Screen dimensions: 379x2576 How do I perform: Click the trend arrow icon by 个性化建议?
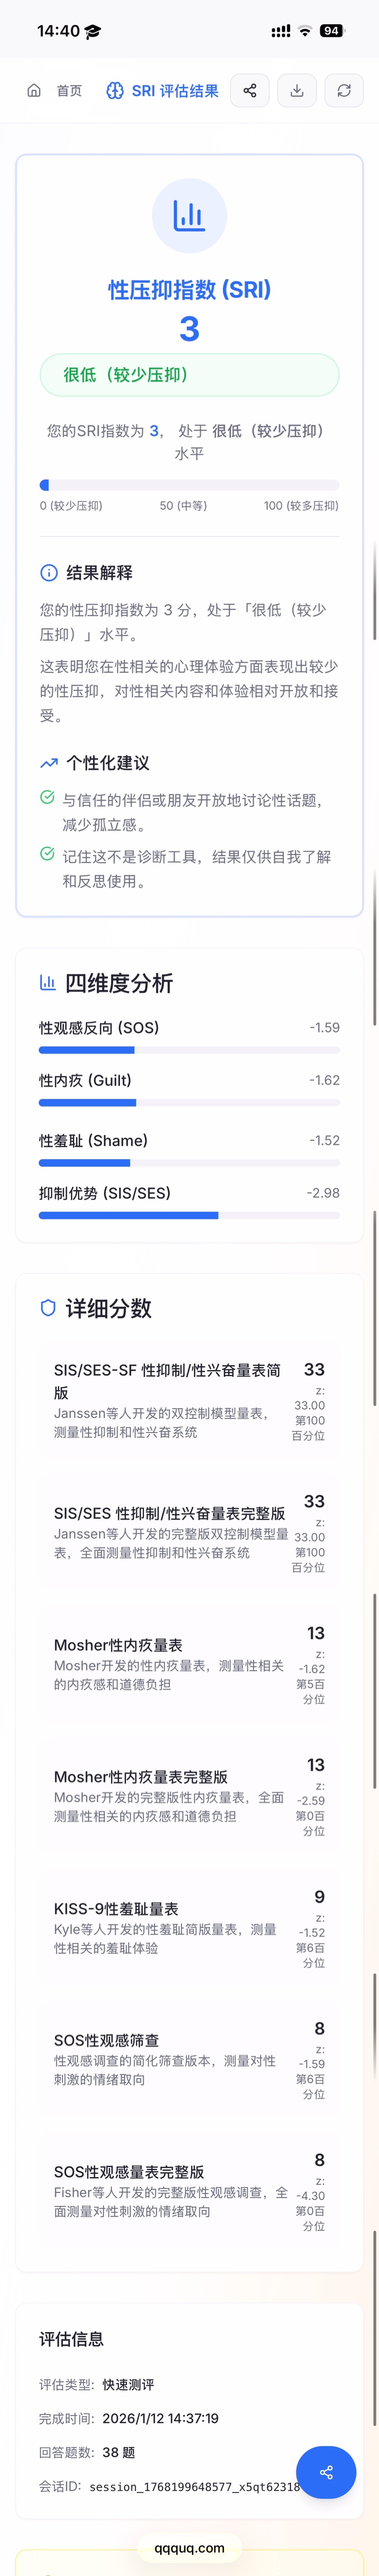(48, 763)
